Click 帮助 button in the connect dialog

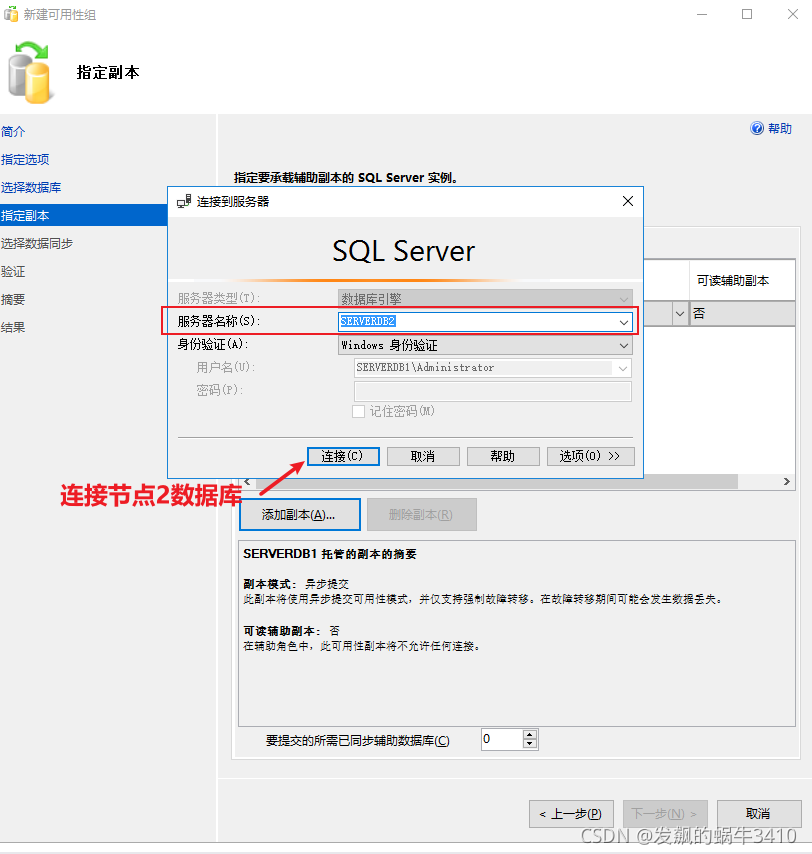[503, 456]
